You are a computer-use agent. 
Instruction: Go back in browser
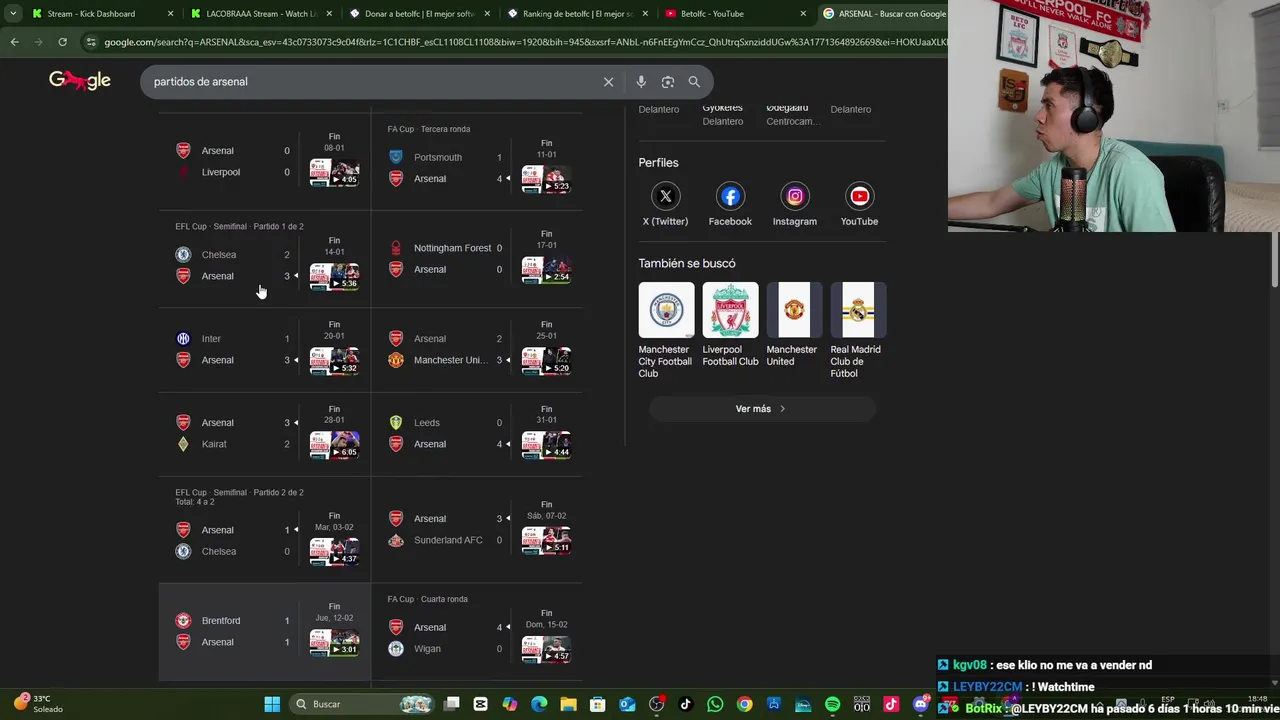point(14,42)
